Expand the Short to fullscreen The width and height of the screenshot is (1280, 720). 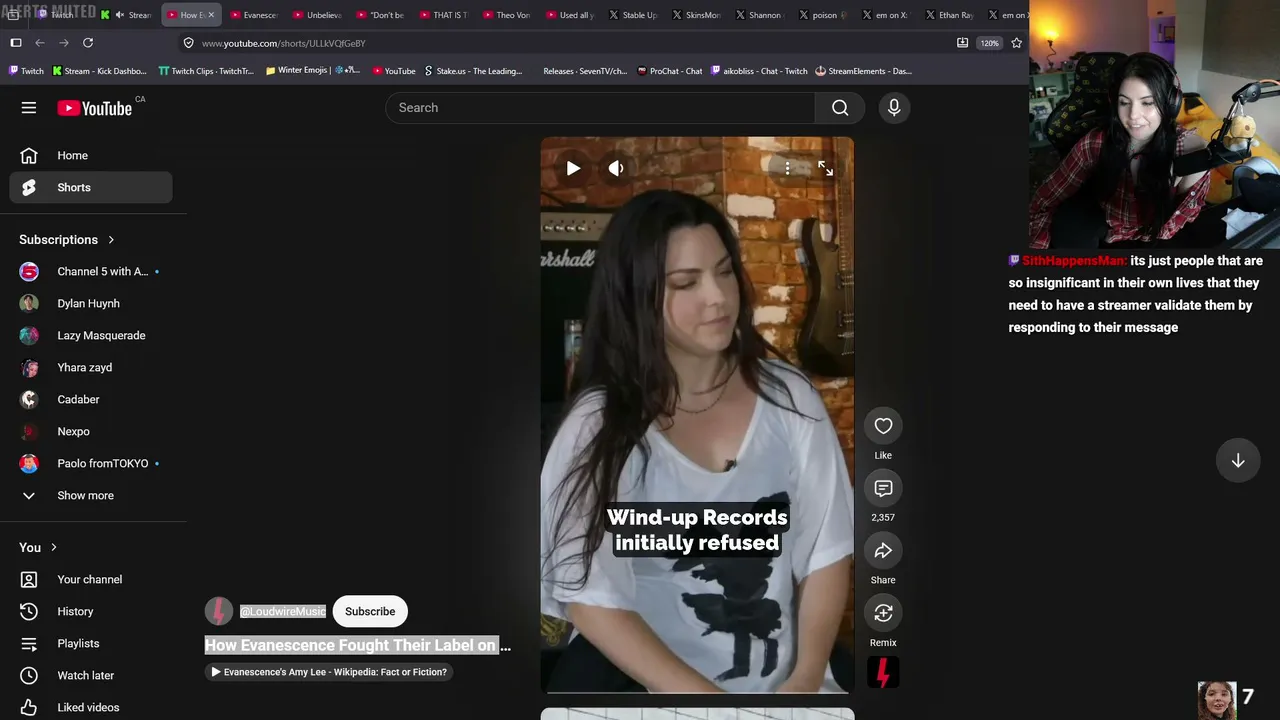coord(825,168)
